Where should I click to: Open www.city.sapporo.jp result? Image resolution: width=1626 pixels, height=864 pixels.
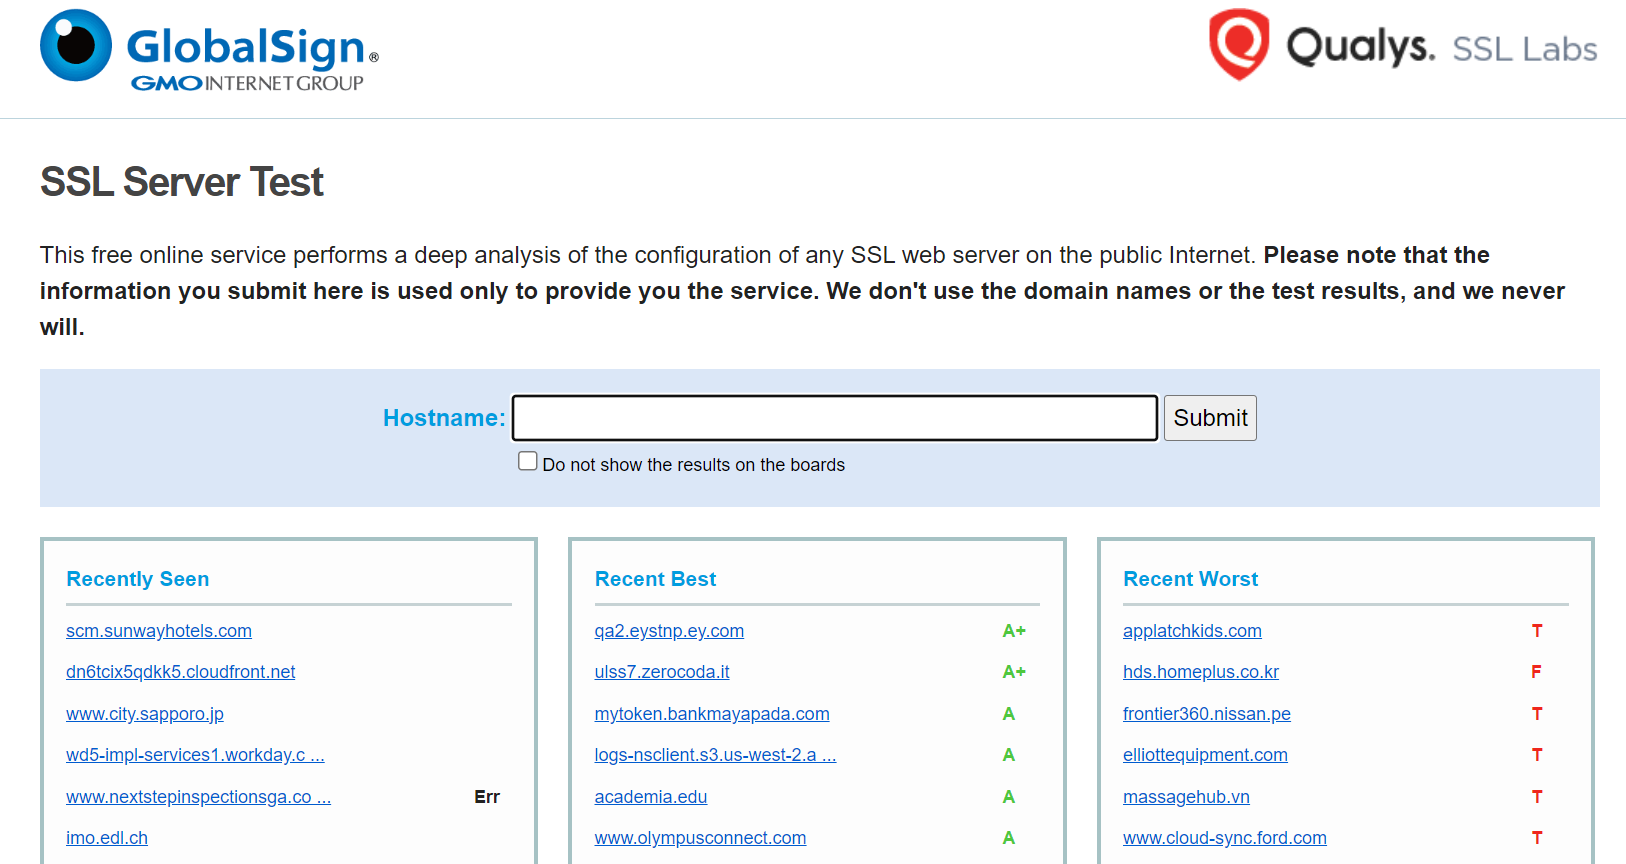[145, 714]
